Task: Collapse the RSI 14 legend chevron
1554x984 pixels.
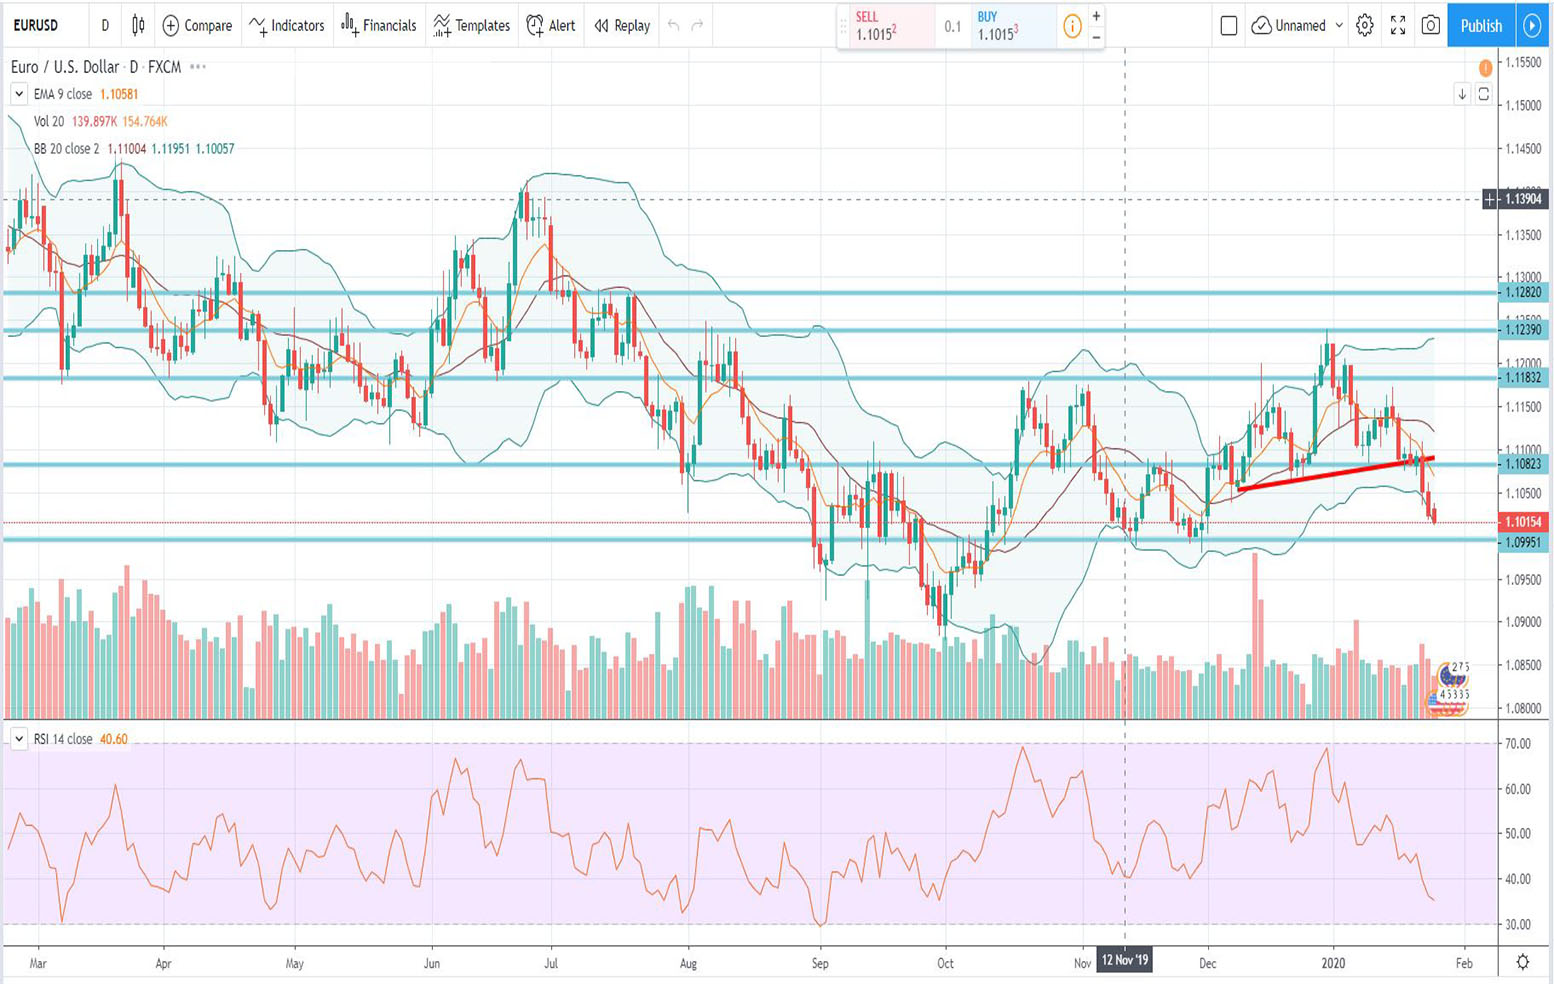Action: click(x=18, y=738)
